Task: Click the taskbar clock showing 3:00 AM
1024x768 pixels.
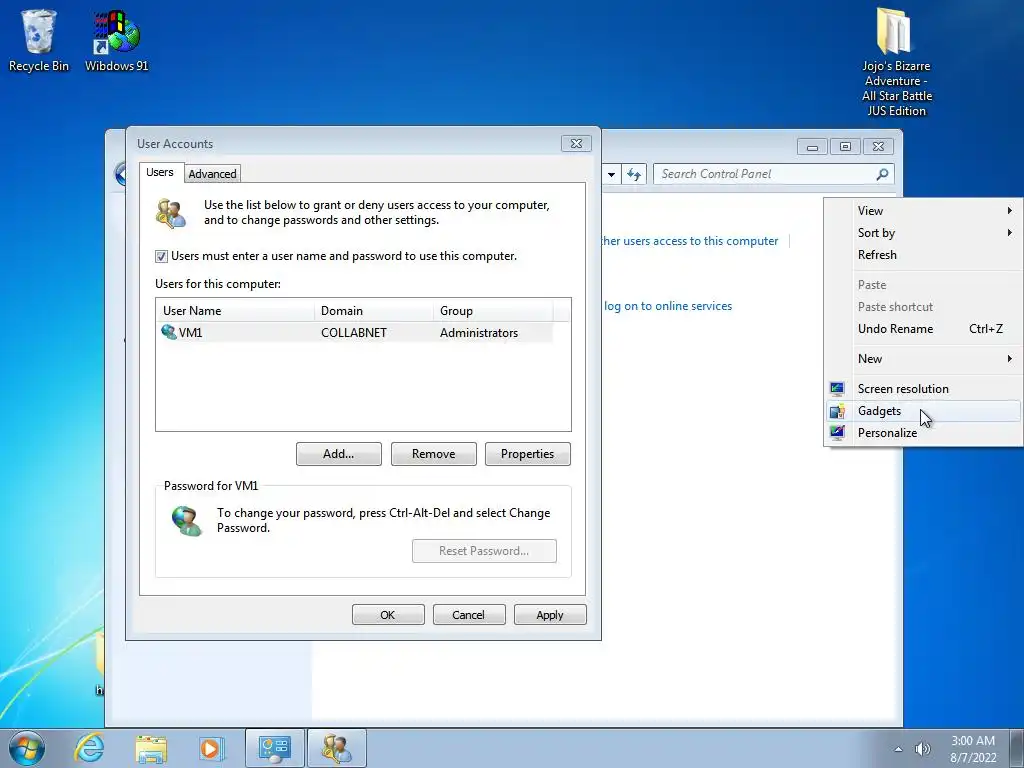Action: coord(973,749)
